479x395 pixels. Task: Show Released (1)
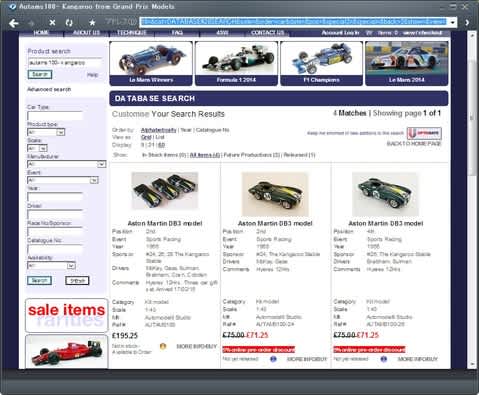tap(299, 155)
